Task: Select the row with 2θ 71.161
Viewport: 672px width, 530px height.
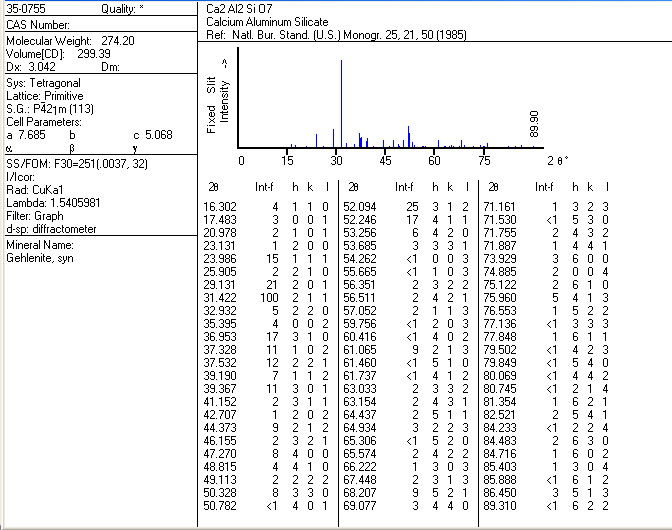Action: click(x=546, y=207)
